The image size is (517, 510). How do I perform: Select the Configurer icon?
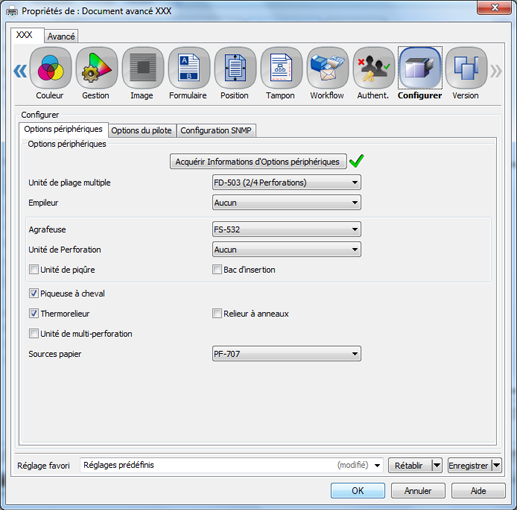click(x=420, y=68)
